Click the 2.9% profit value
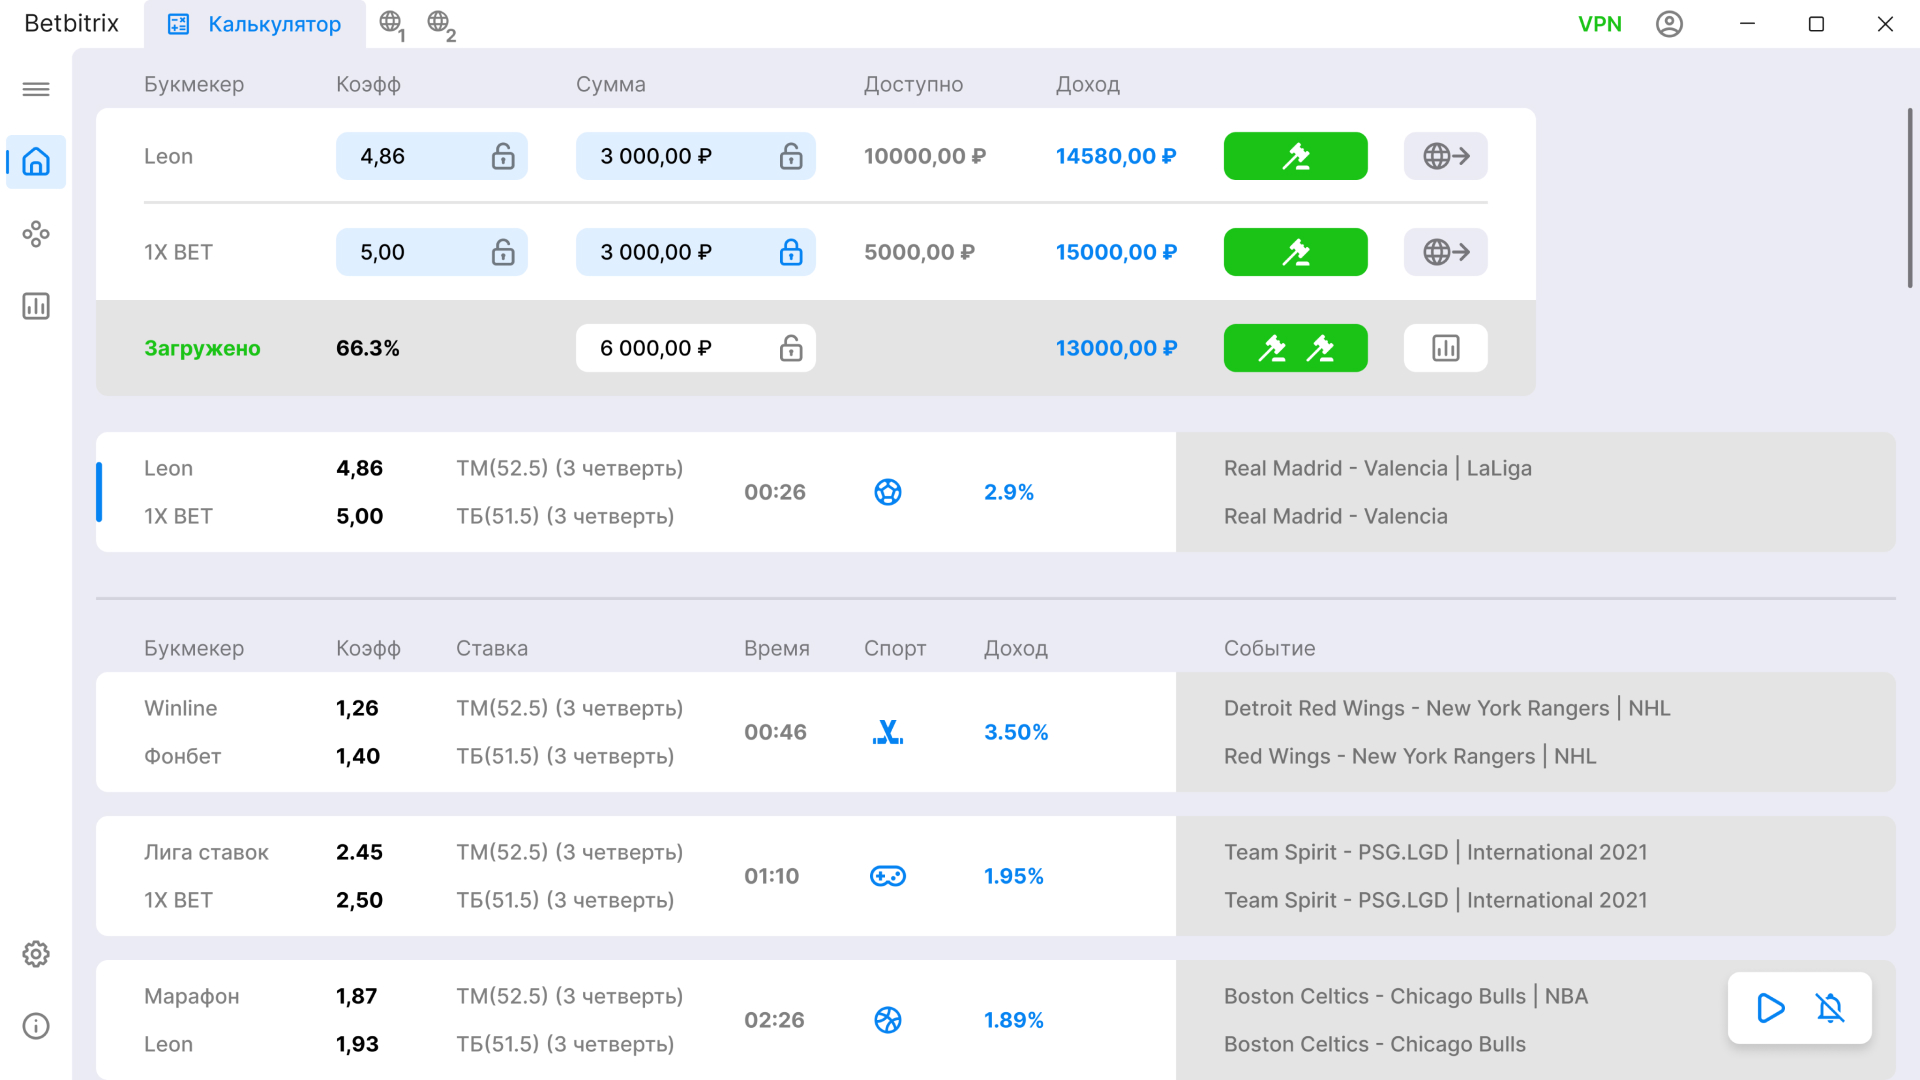This screenshot has width=1920, height=1080. tap(1009, 492)
